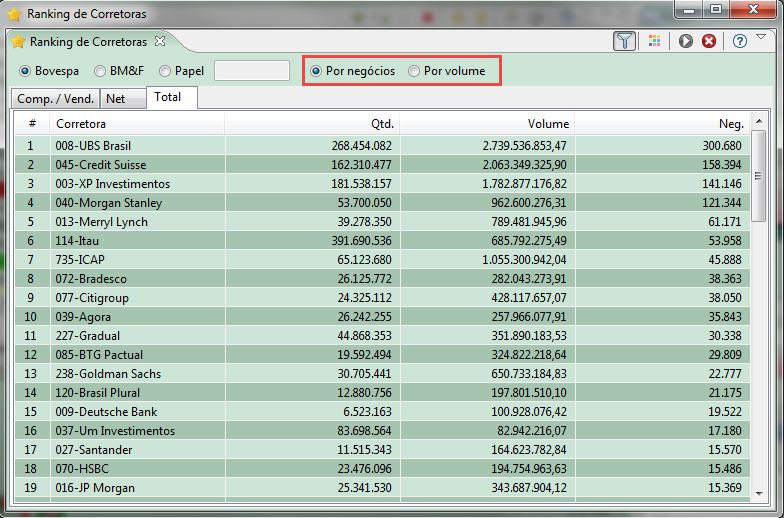Screen dimensions: 784x518
Task: Select the 008-UBS Brasil row
Action: 382,146
